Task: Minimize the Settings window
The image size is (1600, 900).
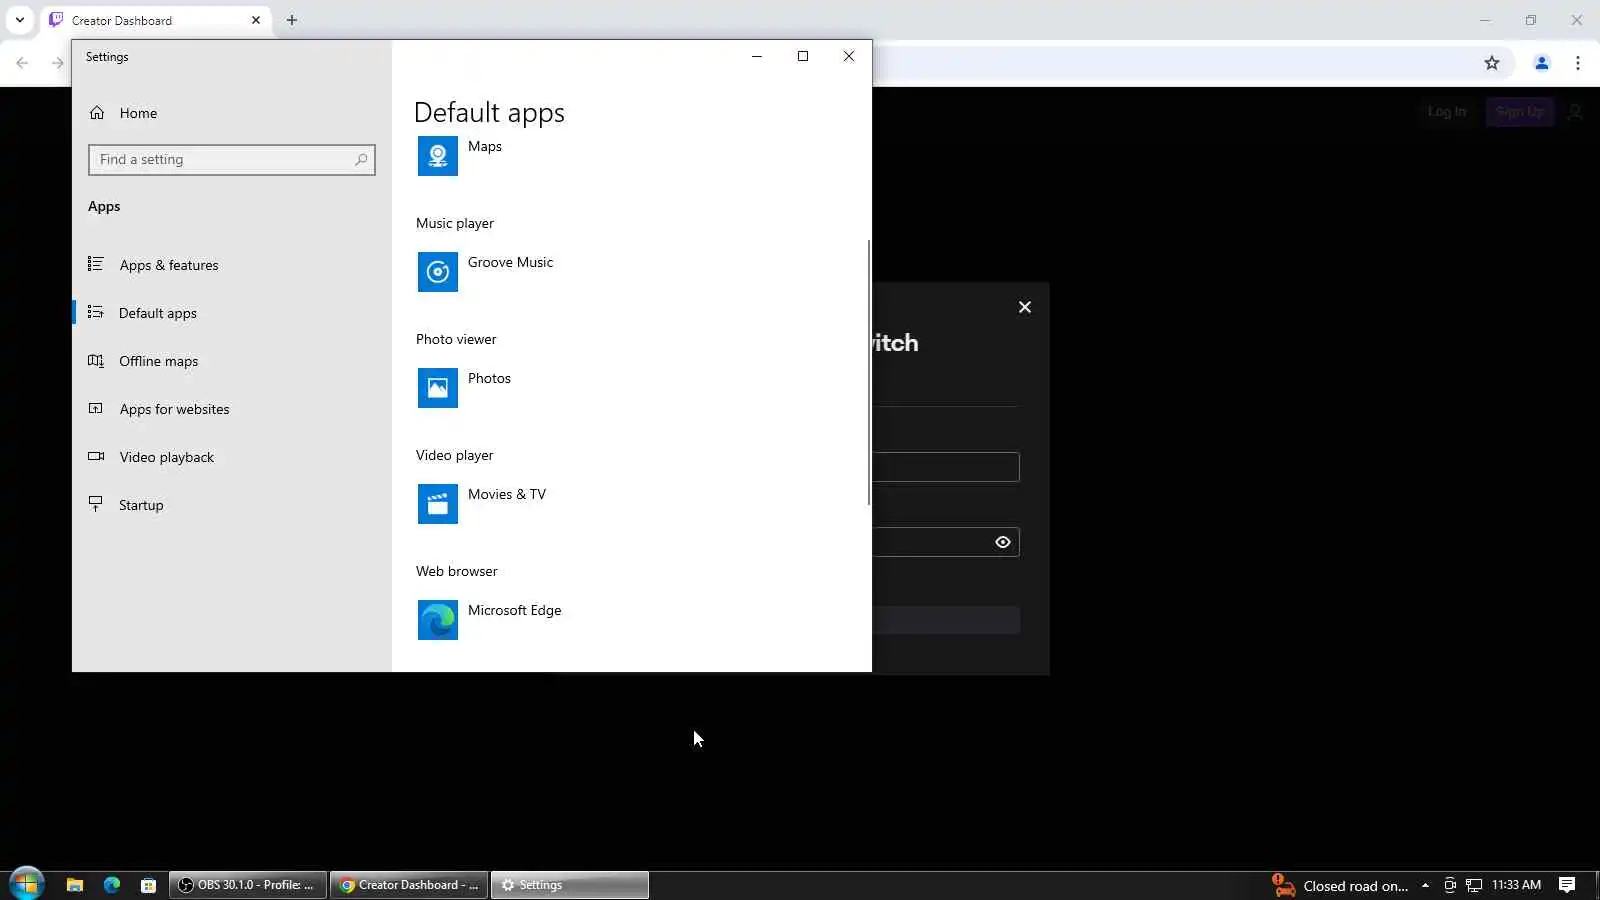Action: [757, 56]
